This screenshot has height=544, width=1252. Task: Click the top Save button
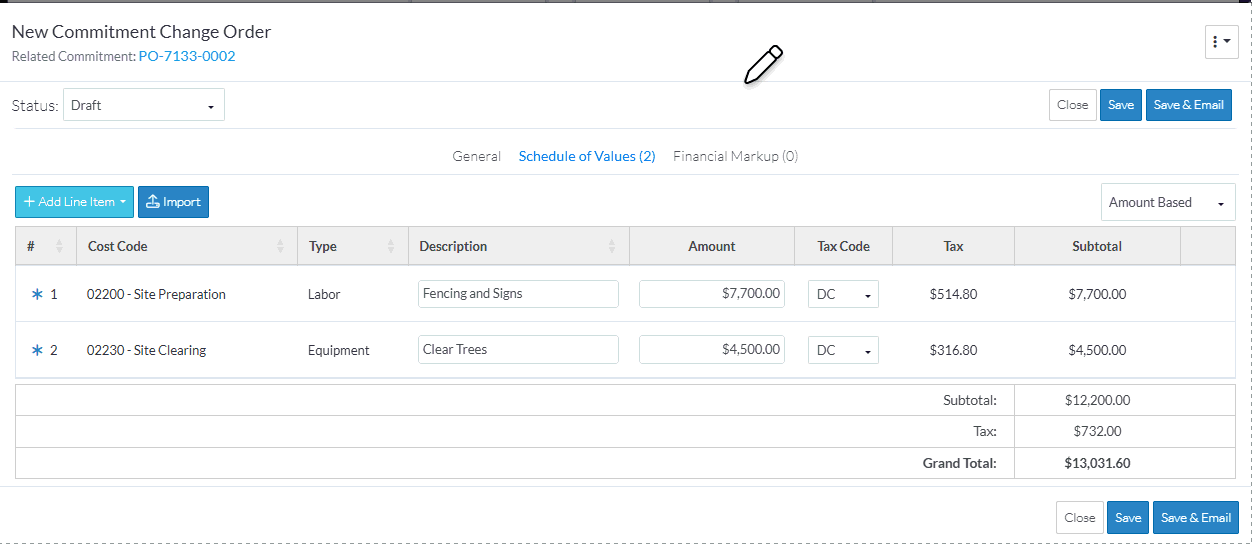(1121, 105)
